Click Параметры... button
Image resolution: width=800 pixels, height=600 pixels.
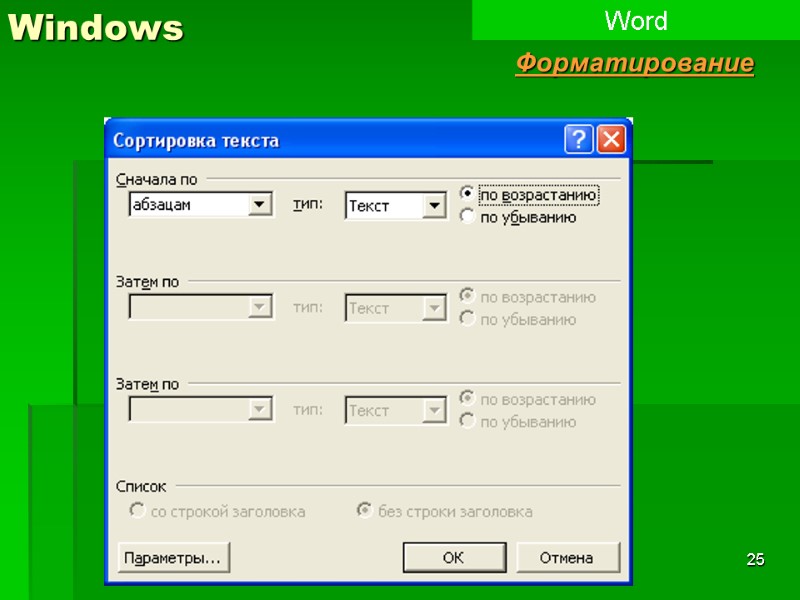click(173, 558)
